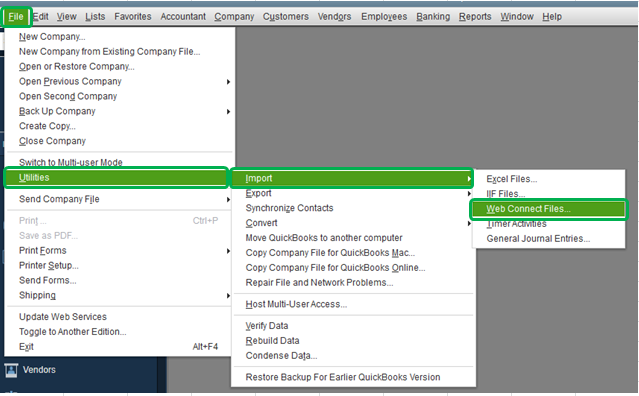
Task: Open the Accountant menu
Action: pyautogui.click(x=183, y=17)
